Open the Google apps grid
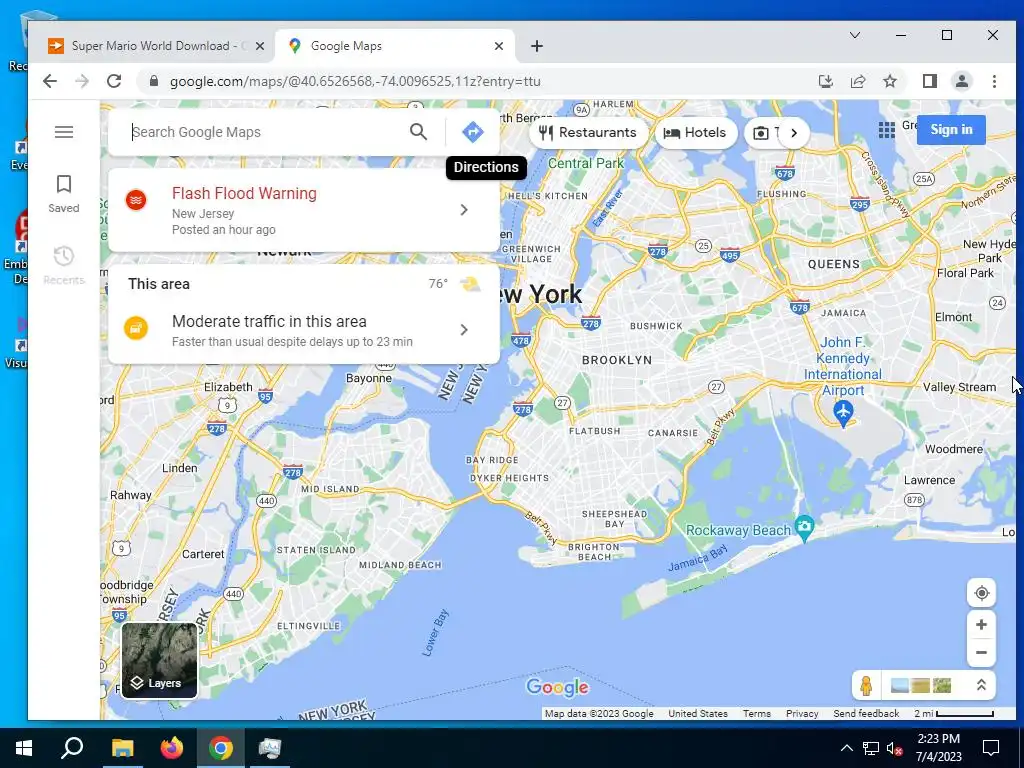Screen dimensions: 1024x768 [x=886, y=130]
